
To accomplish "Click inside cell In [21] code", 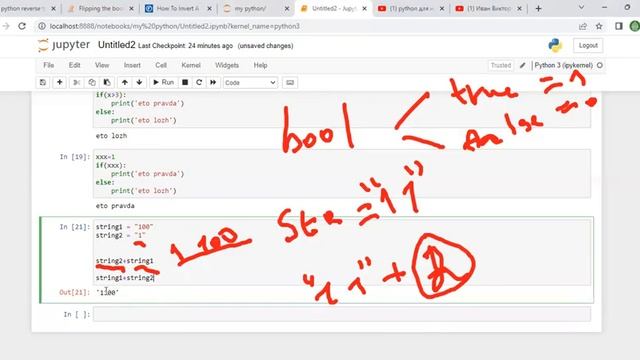I will click(x=342, y=252).
